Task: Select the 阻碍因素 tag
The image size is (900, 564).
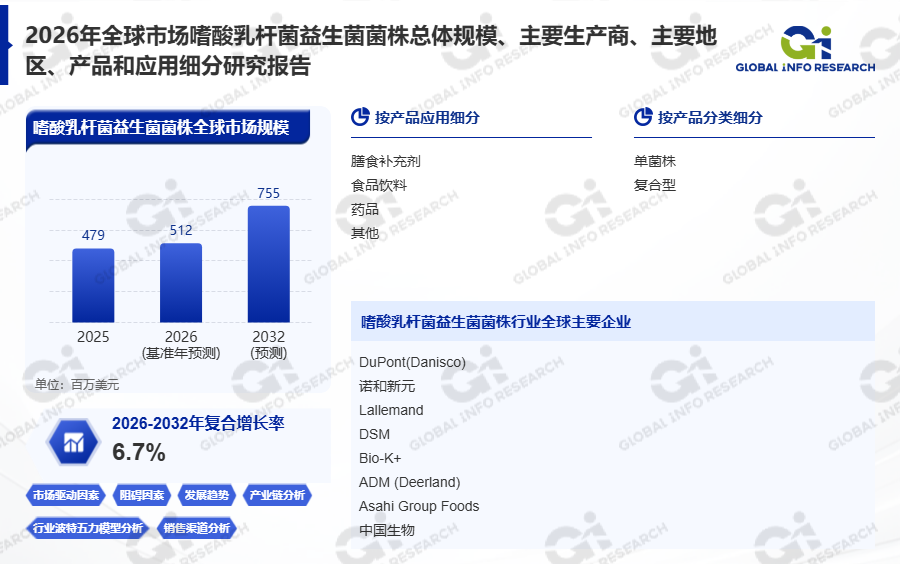Action: pyautogui.click(x=142, y=495)
